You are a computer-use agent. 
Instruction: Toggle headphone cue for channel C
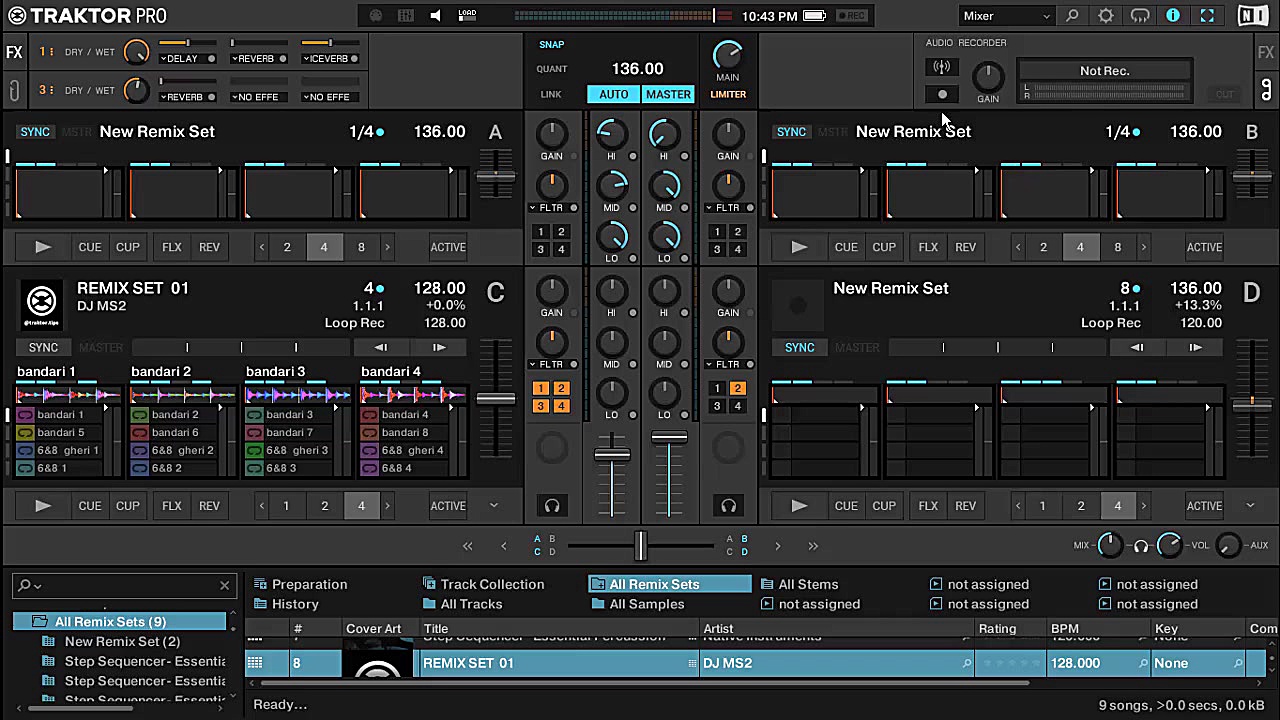pyautogui.click(x=552, y=506)
